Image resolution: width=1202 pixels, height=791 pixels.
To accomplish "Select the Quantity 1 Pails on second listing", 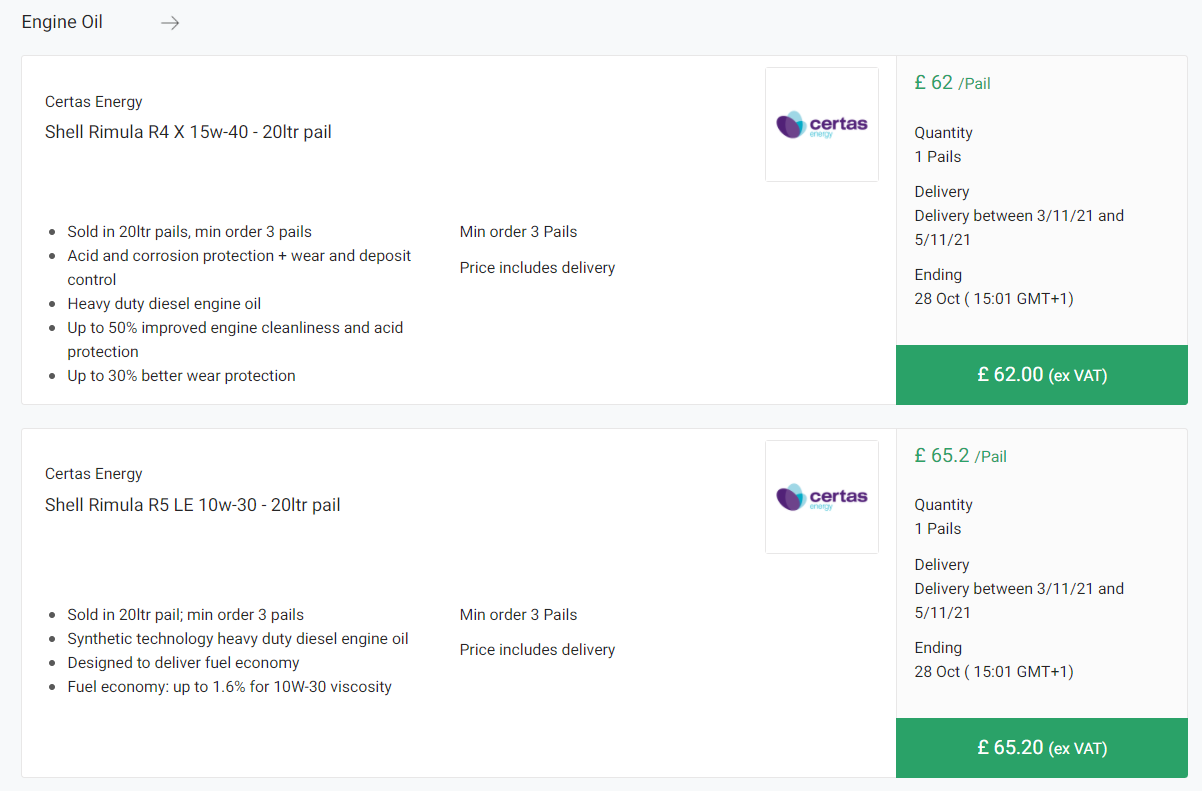I will coord(938,529).
